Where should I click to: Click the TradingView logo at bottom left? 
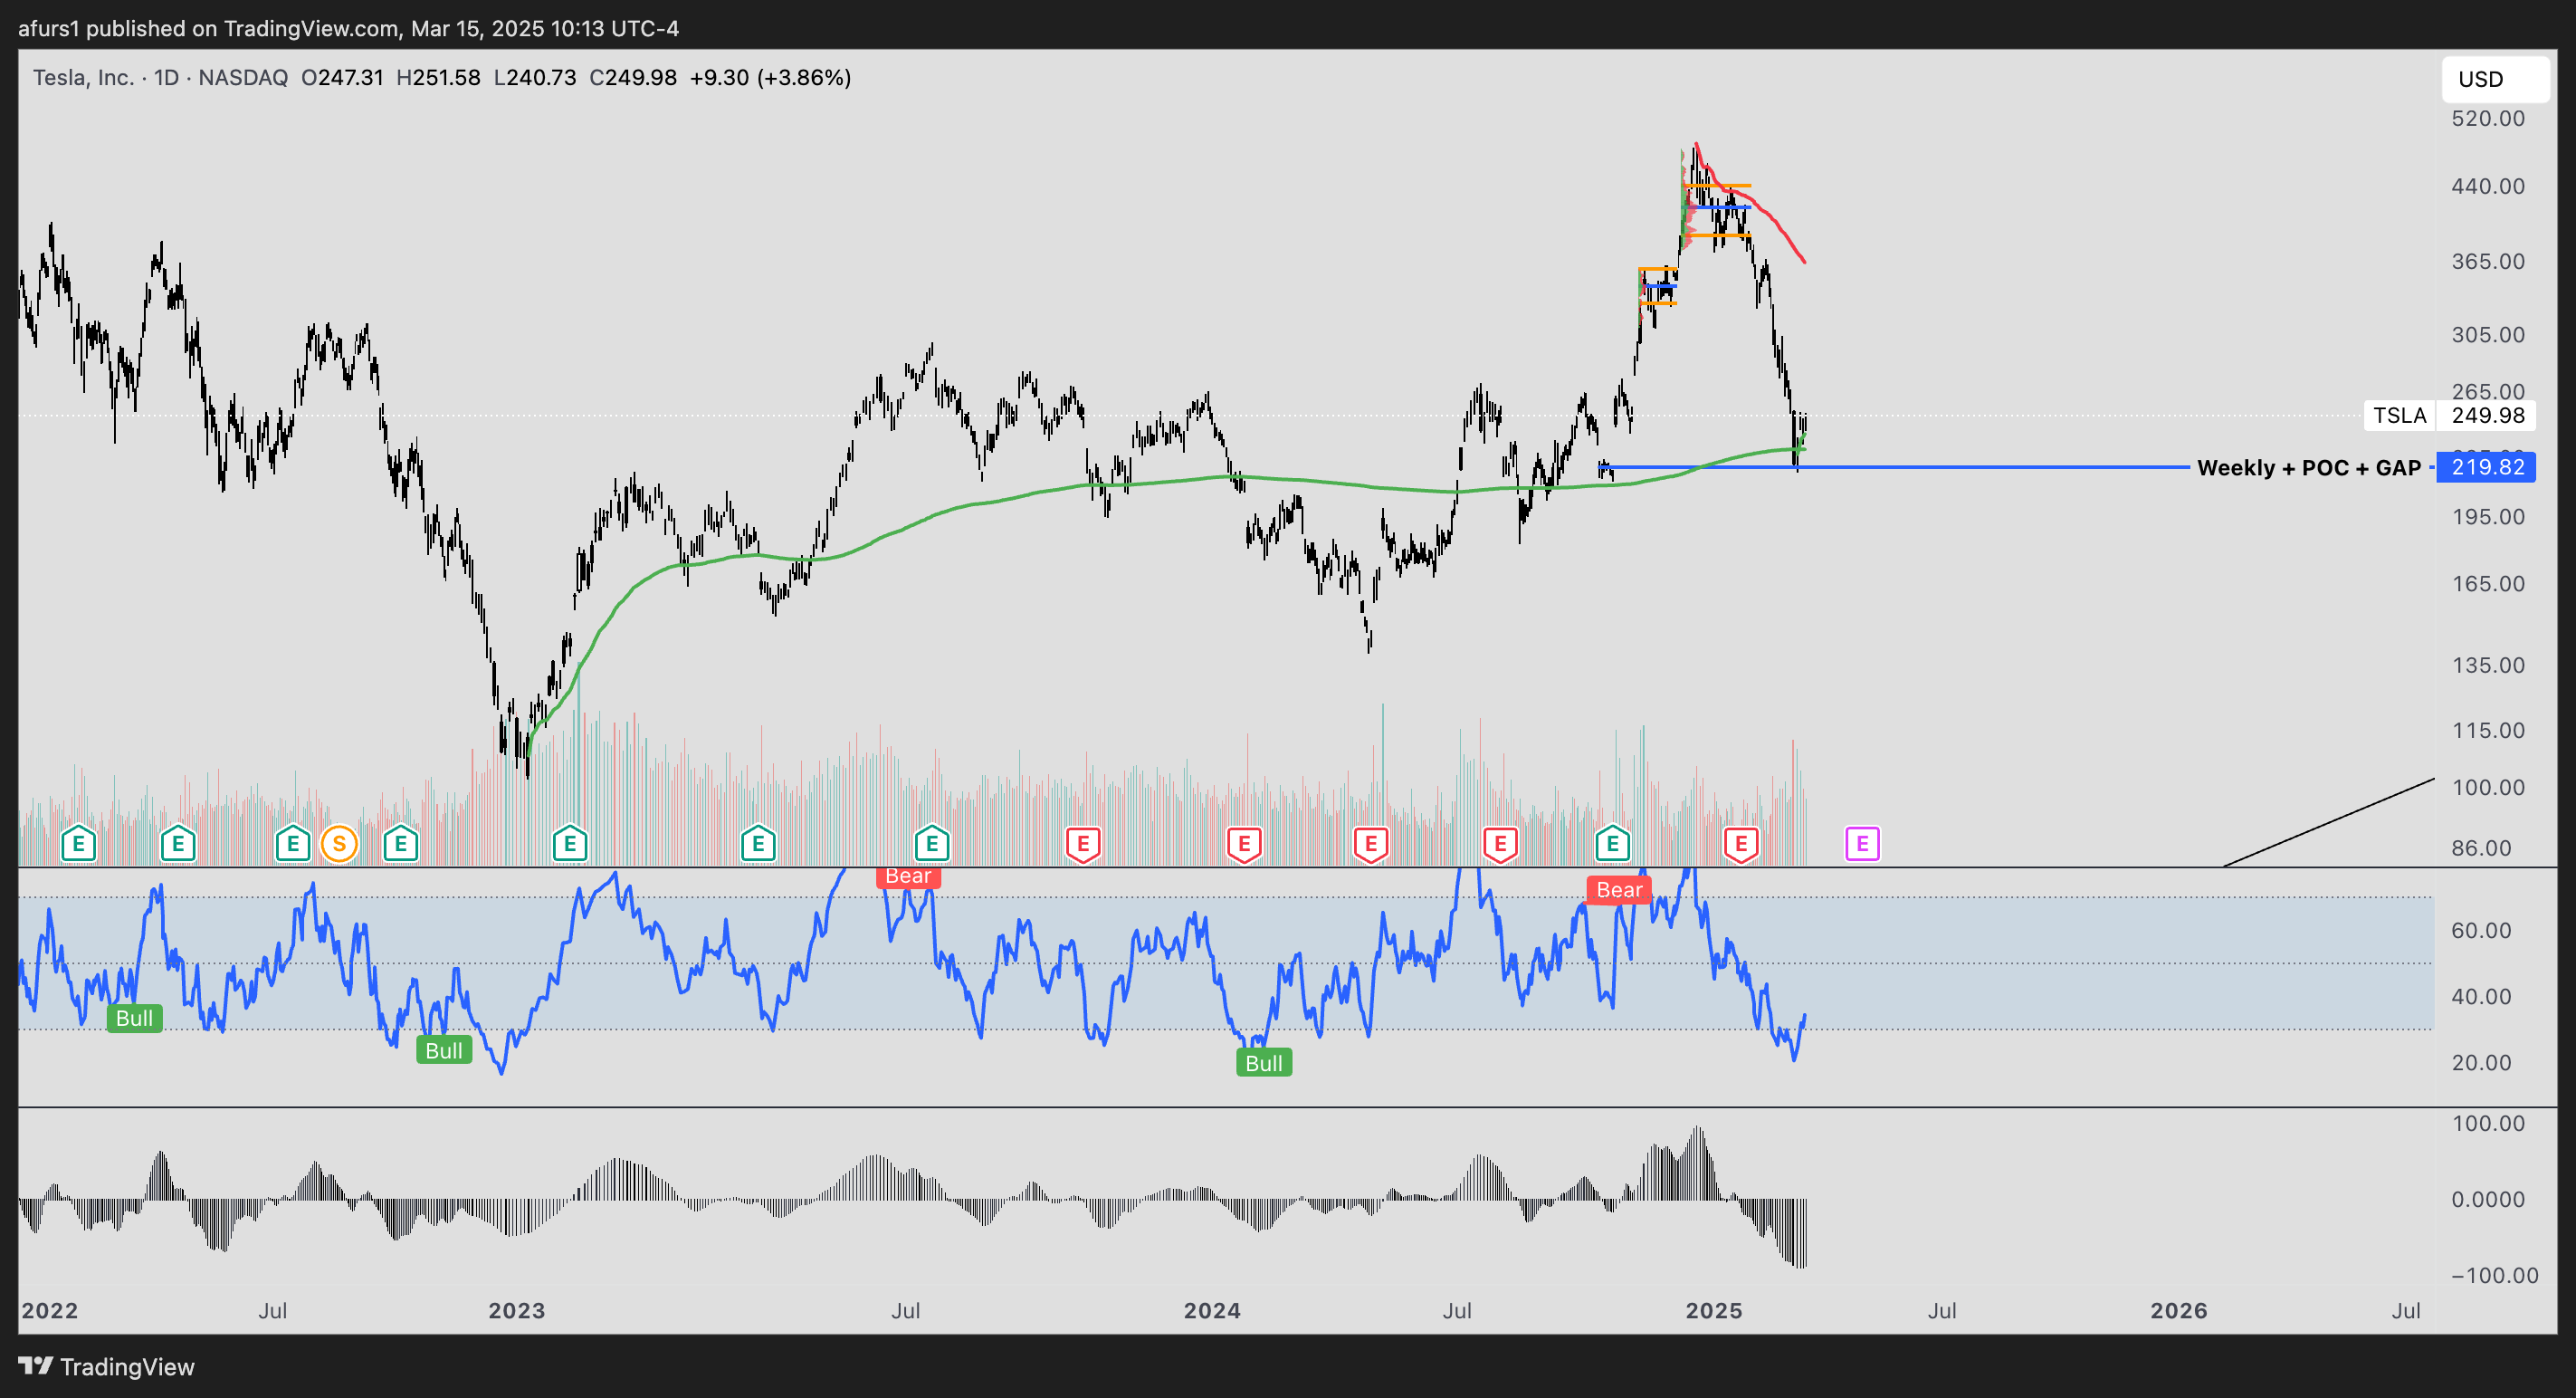pos(107,1367)
